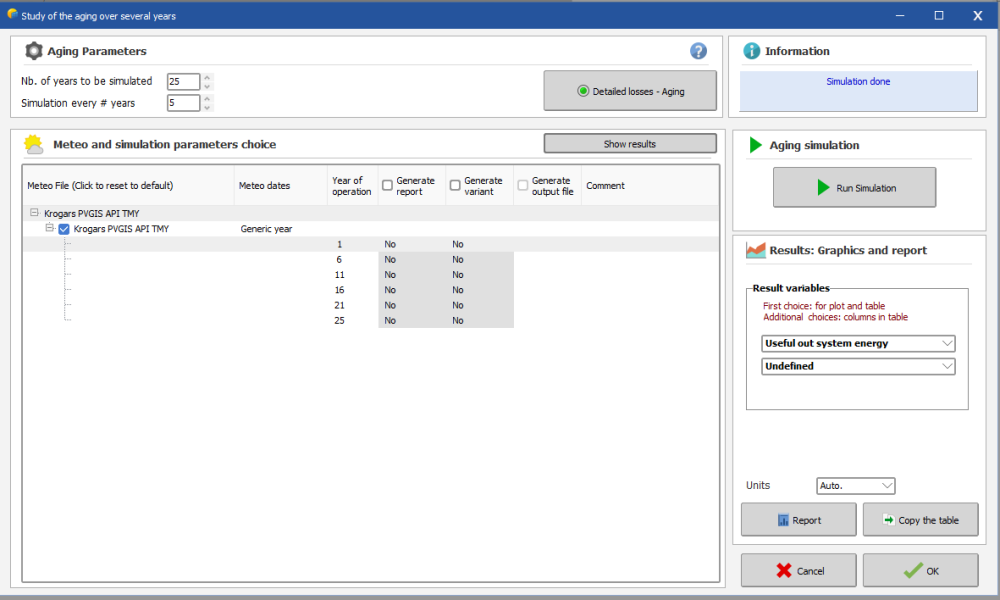Open the Useful out system energy dropdown
The image size is (1000, 600).
click(x=857, y=343)
